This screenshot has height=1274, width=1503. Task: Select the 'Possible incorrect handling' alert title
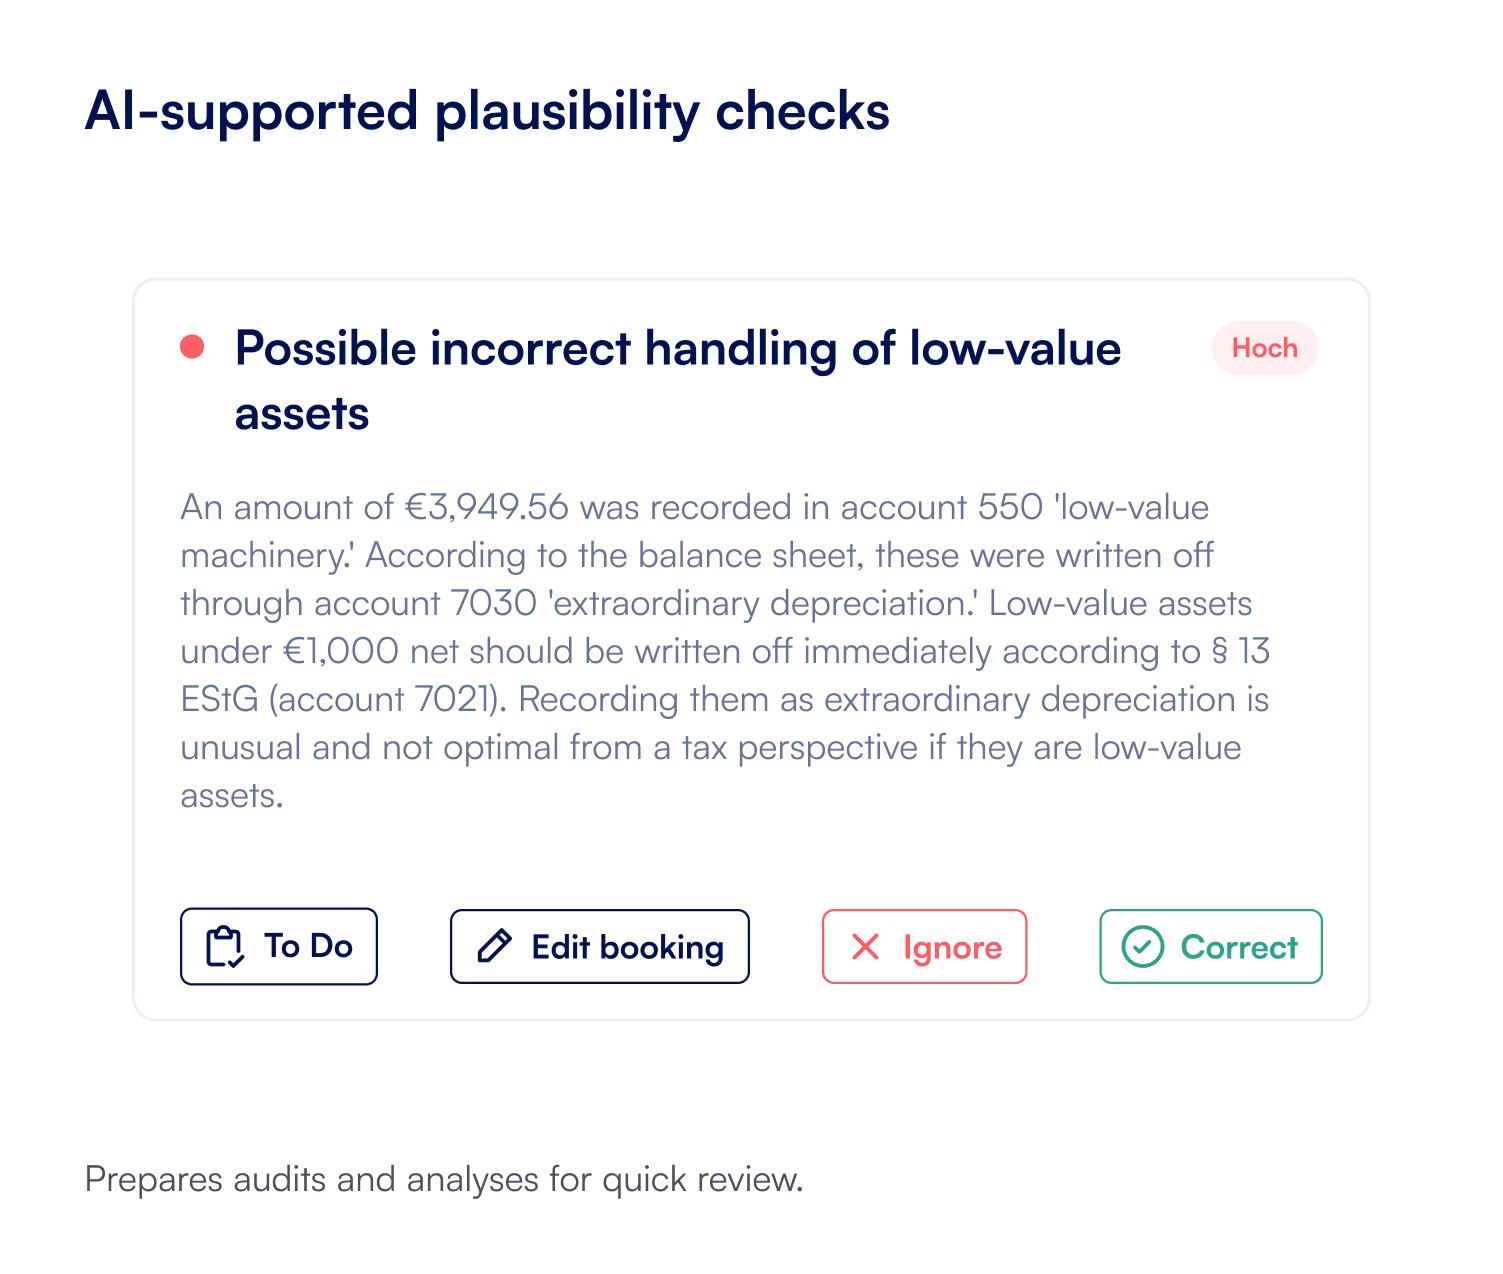(x=678, y=380)
